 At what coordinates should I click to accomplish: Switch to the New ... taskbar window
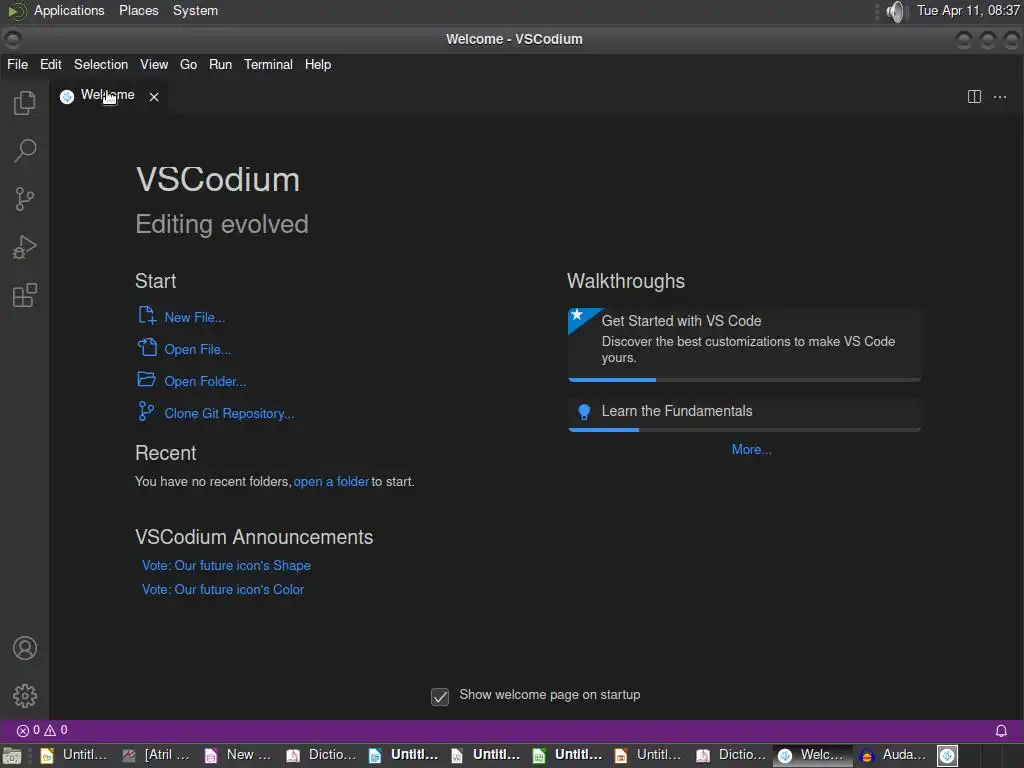[x=240, y=756]
